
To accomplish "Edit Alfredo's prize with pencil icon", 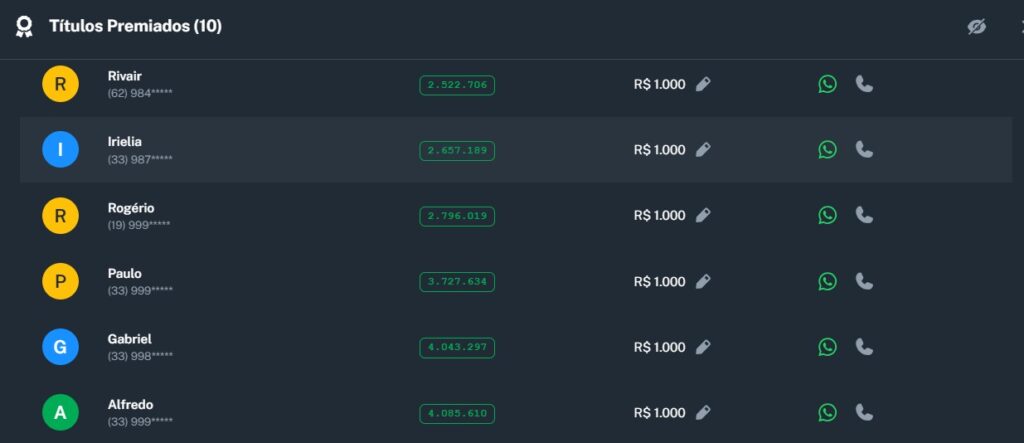I will [703, 413].
